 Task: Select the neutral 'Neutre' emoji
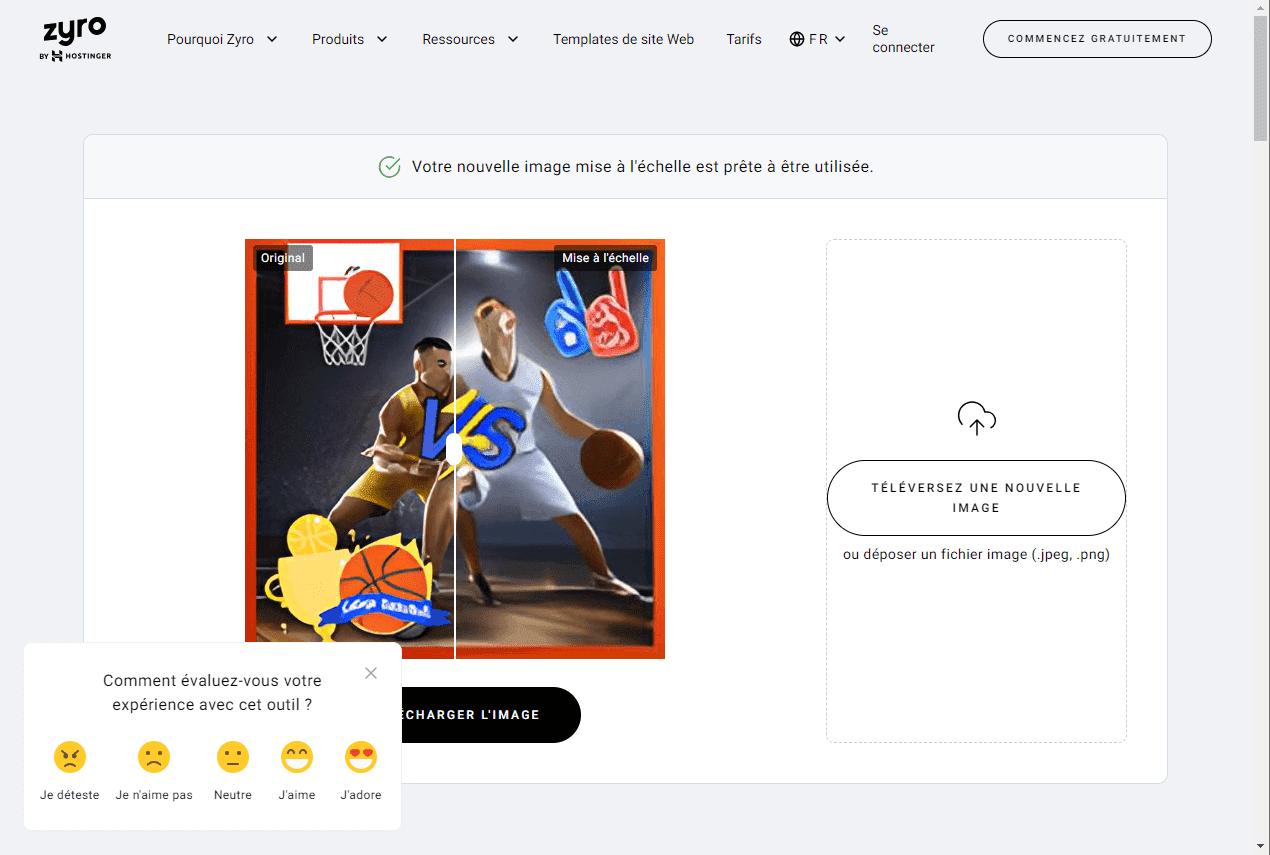[232, 757]
